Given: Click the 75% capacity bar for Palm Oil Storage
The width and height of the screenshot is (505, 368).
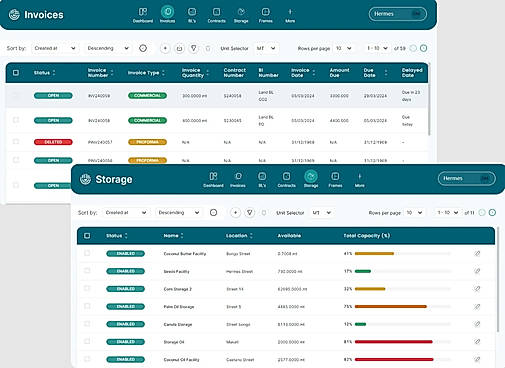Looking at the screenshot, I should [x=402, y=307].
